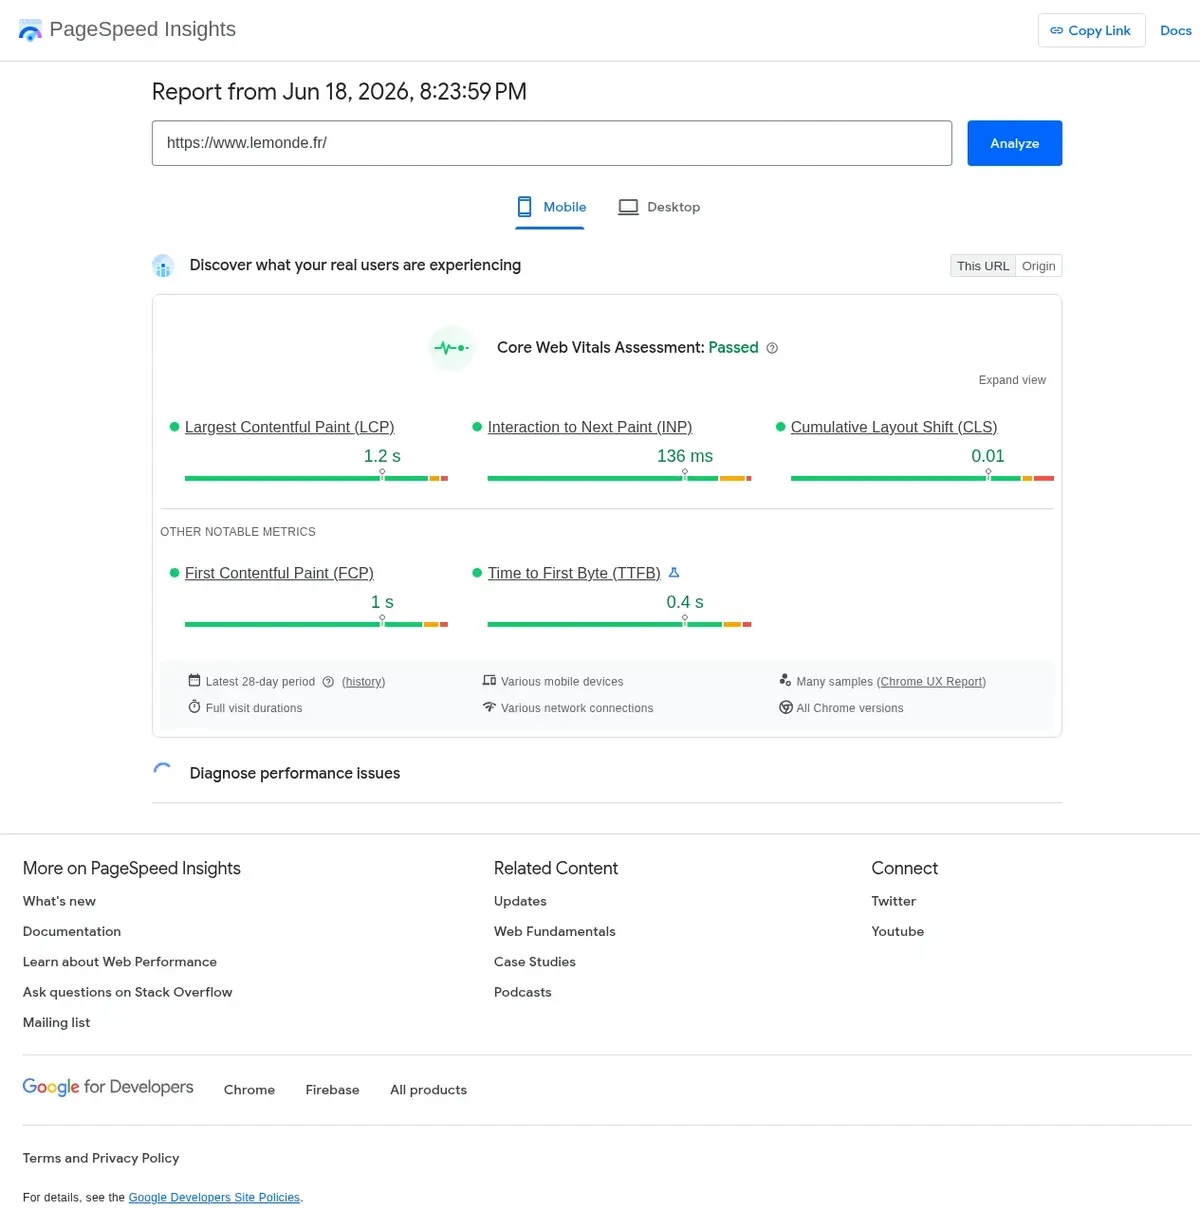
Task: Open Google Developers Site Policies link
Action: [x=214, y=1197]
